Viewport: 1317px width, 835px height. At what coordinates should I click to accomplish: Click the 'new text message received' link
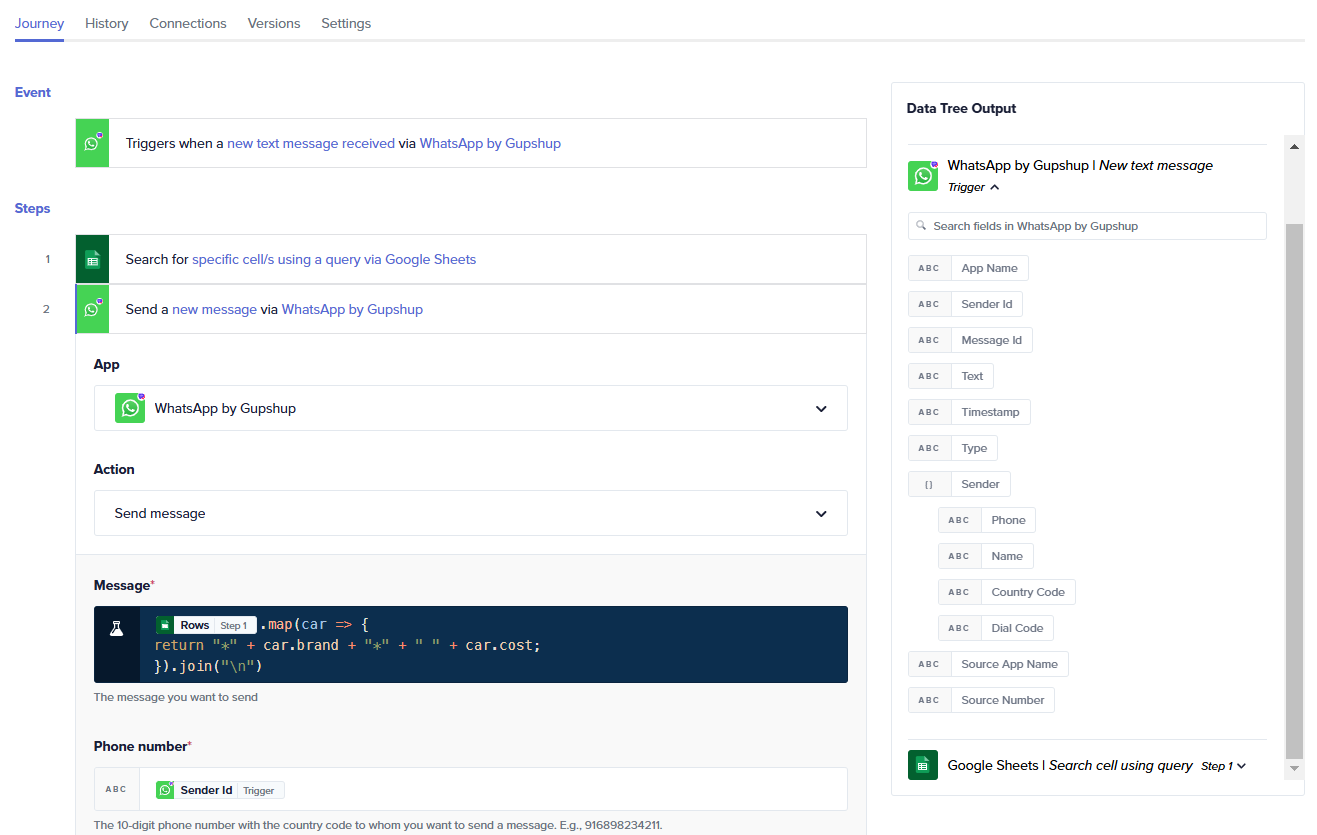311,143
